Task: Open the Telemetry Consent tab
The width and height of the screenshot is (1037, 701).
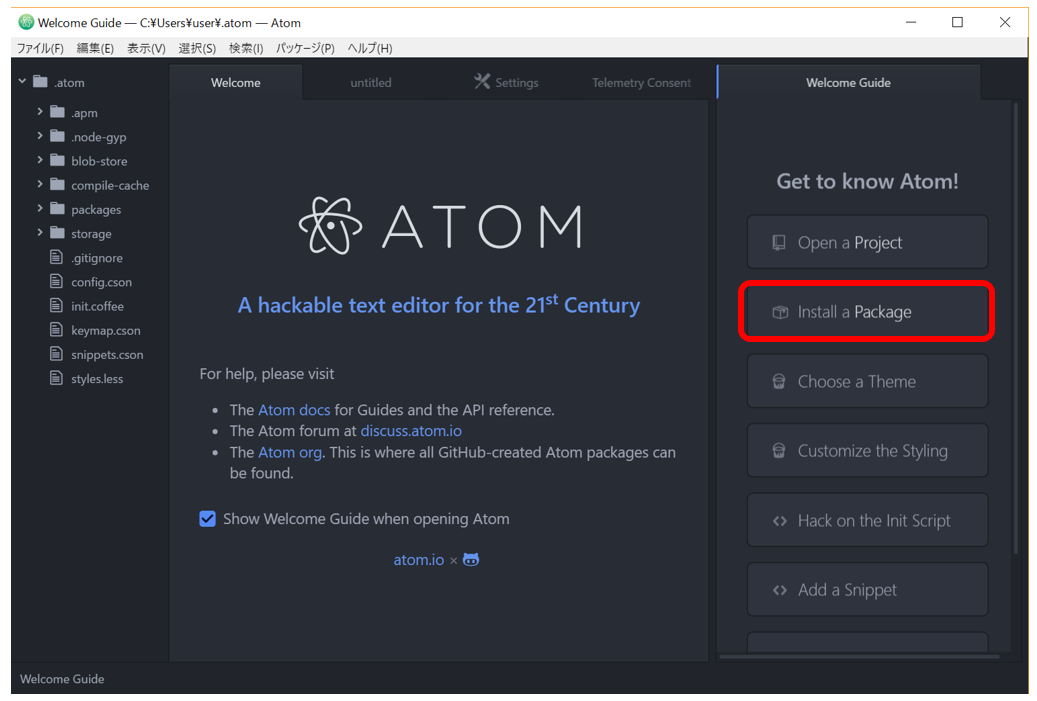Action: pyautogui.click(x=641, y=83)
